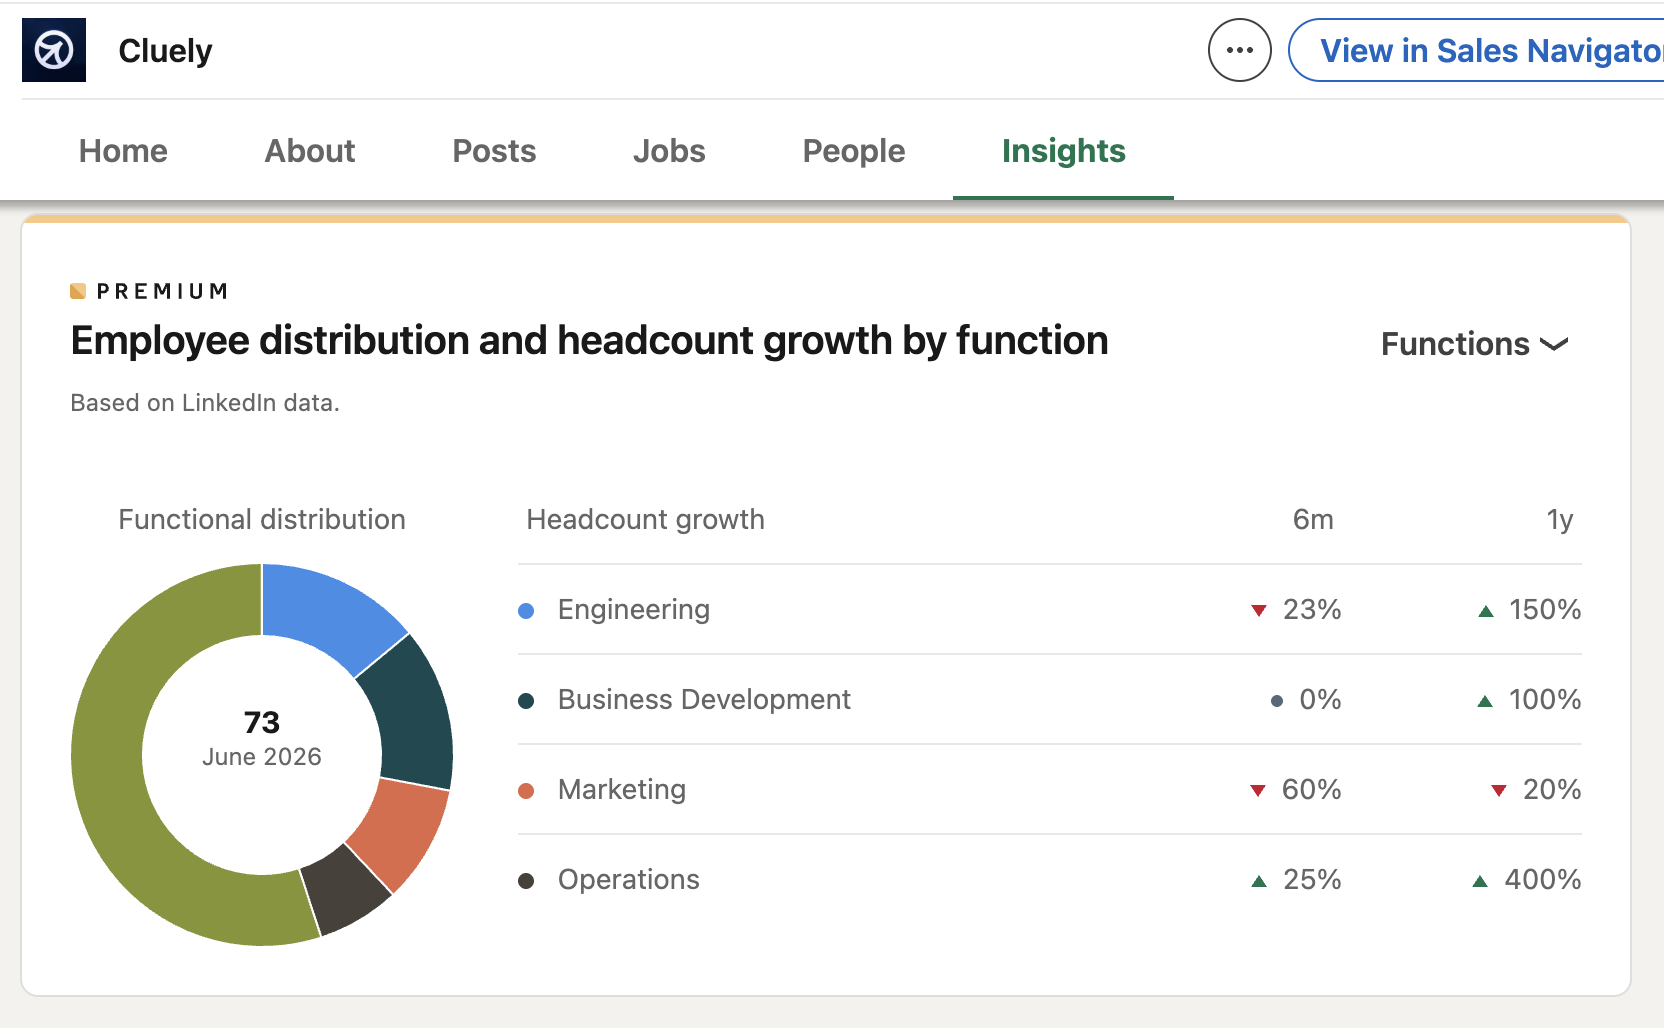The height and width of the screenshot is (1028, 1664).
Task: Click the June 2026 date label
Action: 262,757
